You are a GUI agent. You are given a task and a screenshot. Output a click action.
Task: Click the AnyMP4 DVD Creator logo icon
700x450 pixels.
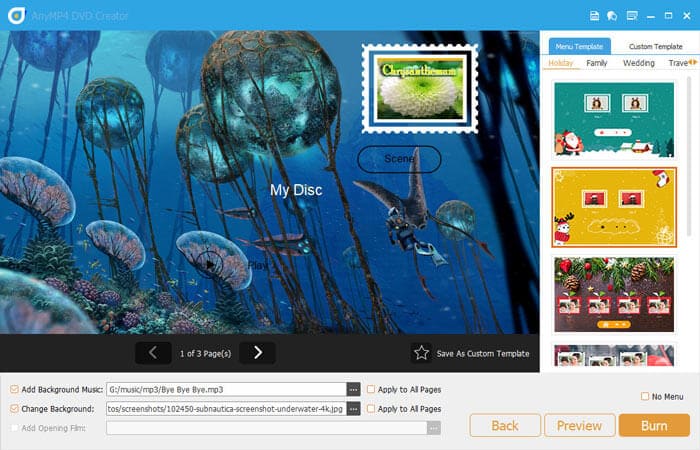16,15
